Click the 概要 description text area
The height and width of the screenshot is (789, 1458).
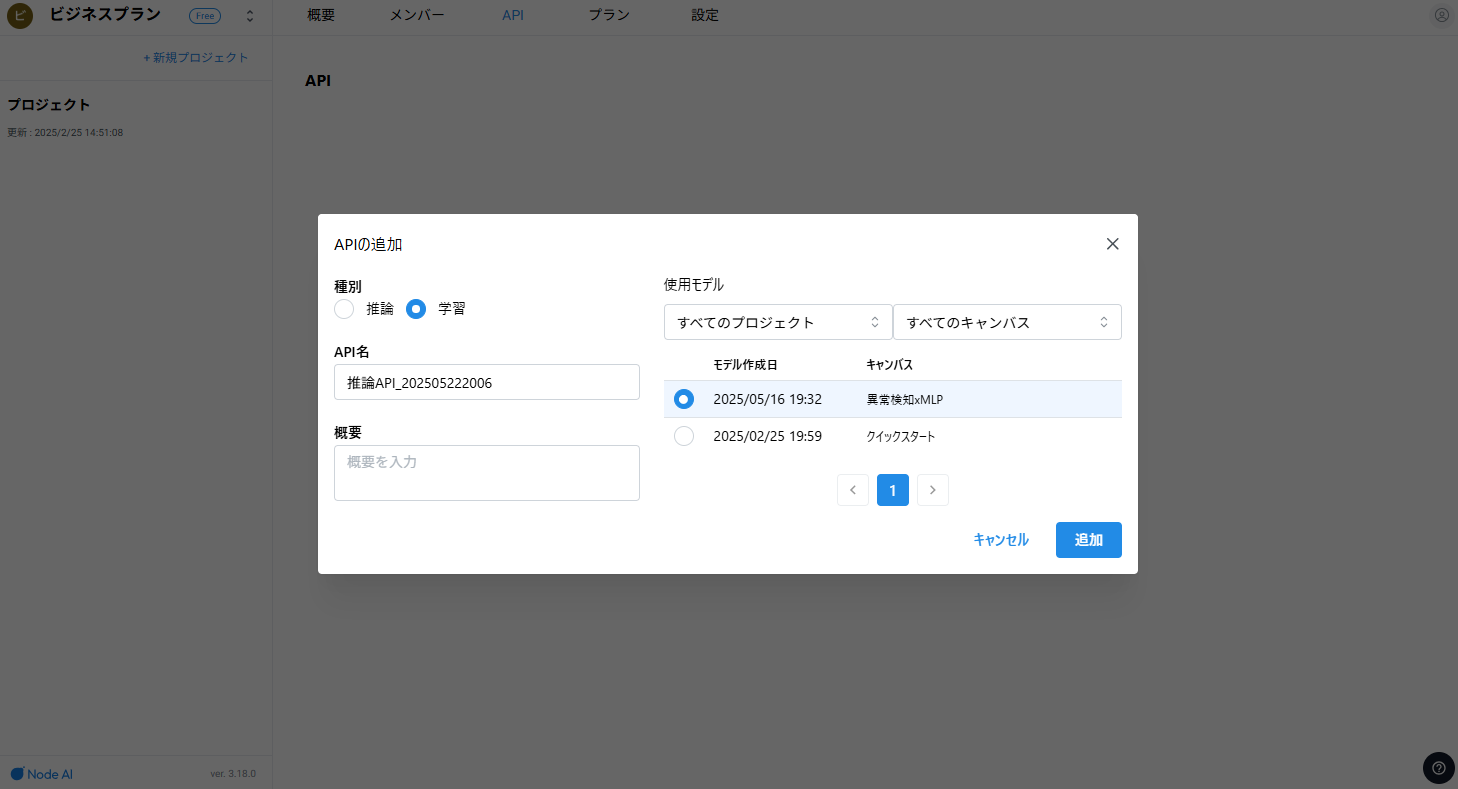point(486,473)
